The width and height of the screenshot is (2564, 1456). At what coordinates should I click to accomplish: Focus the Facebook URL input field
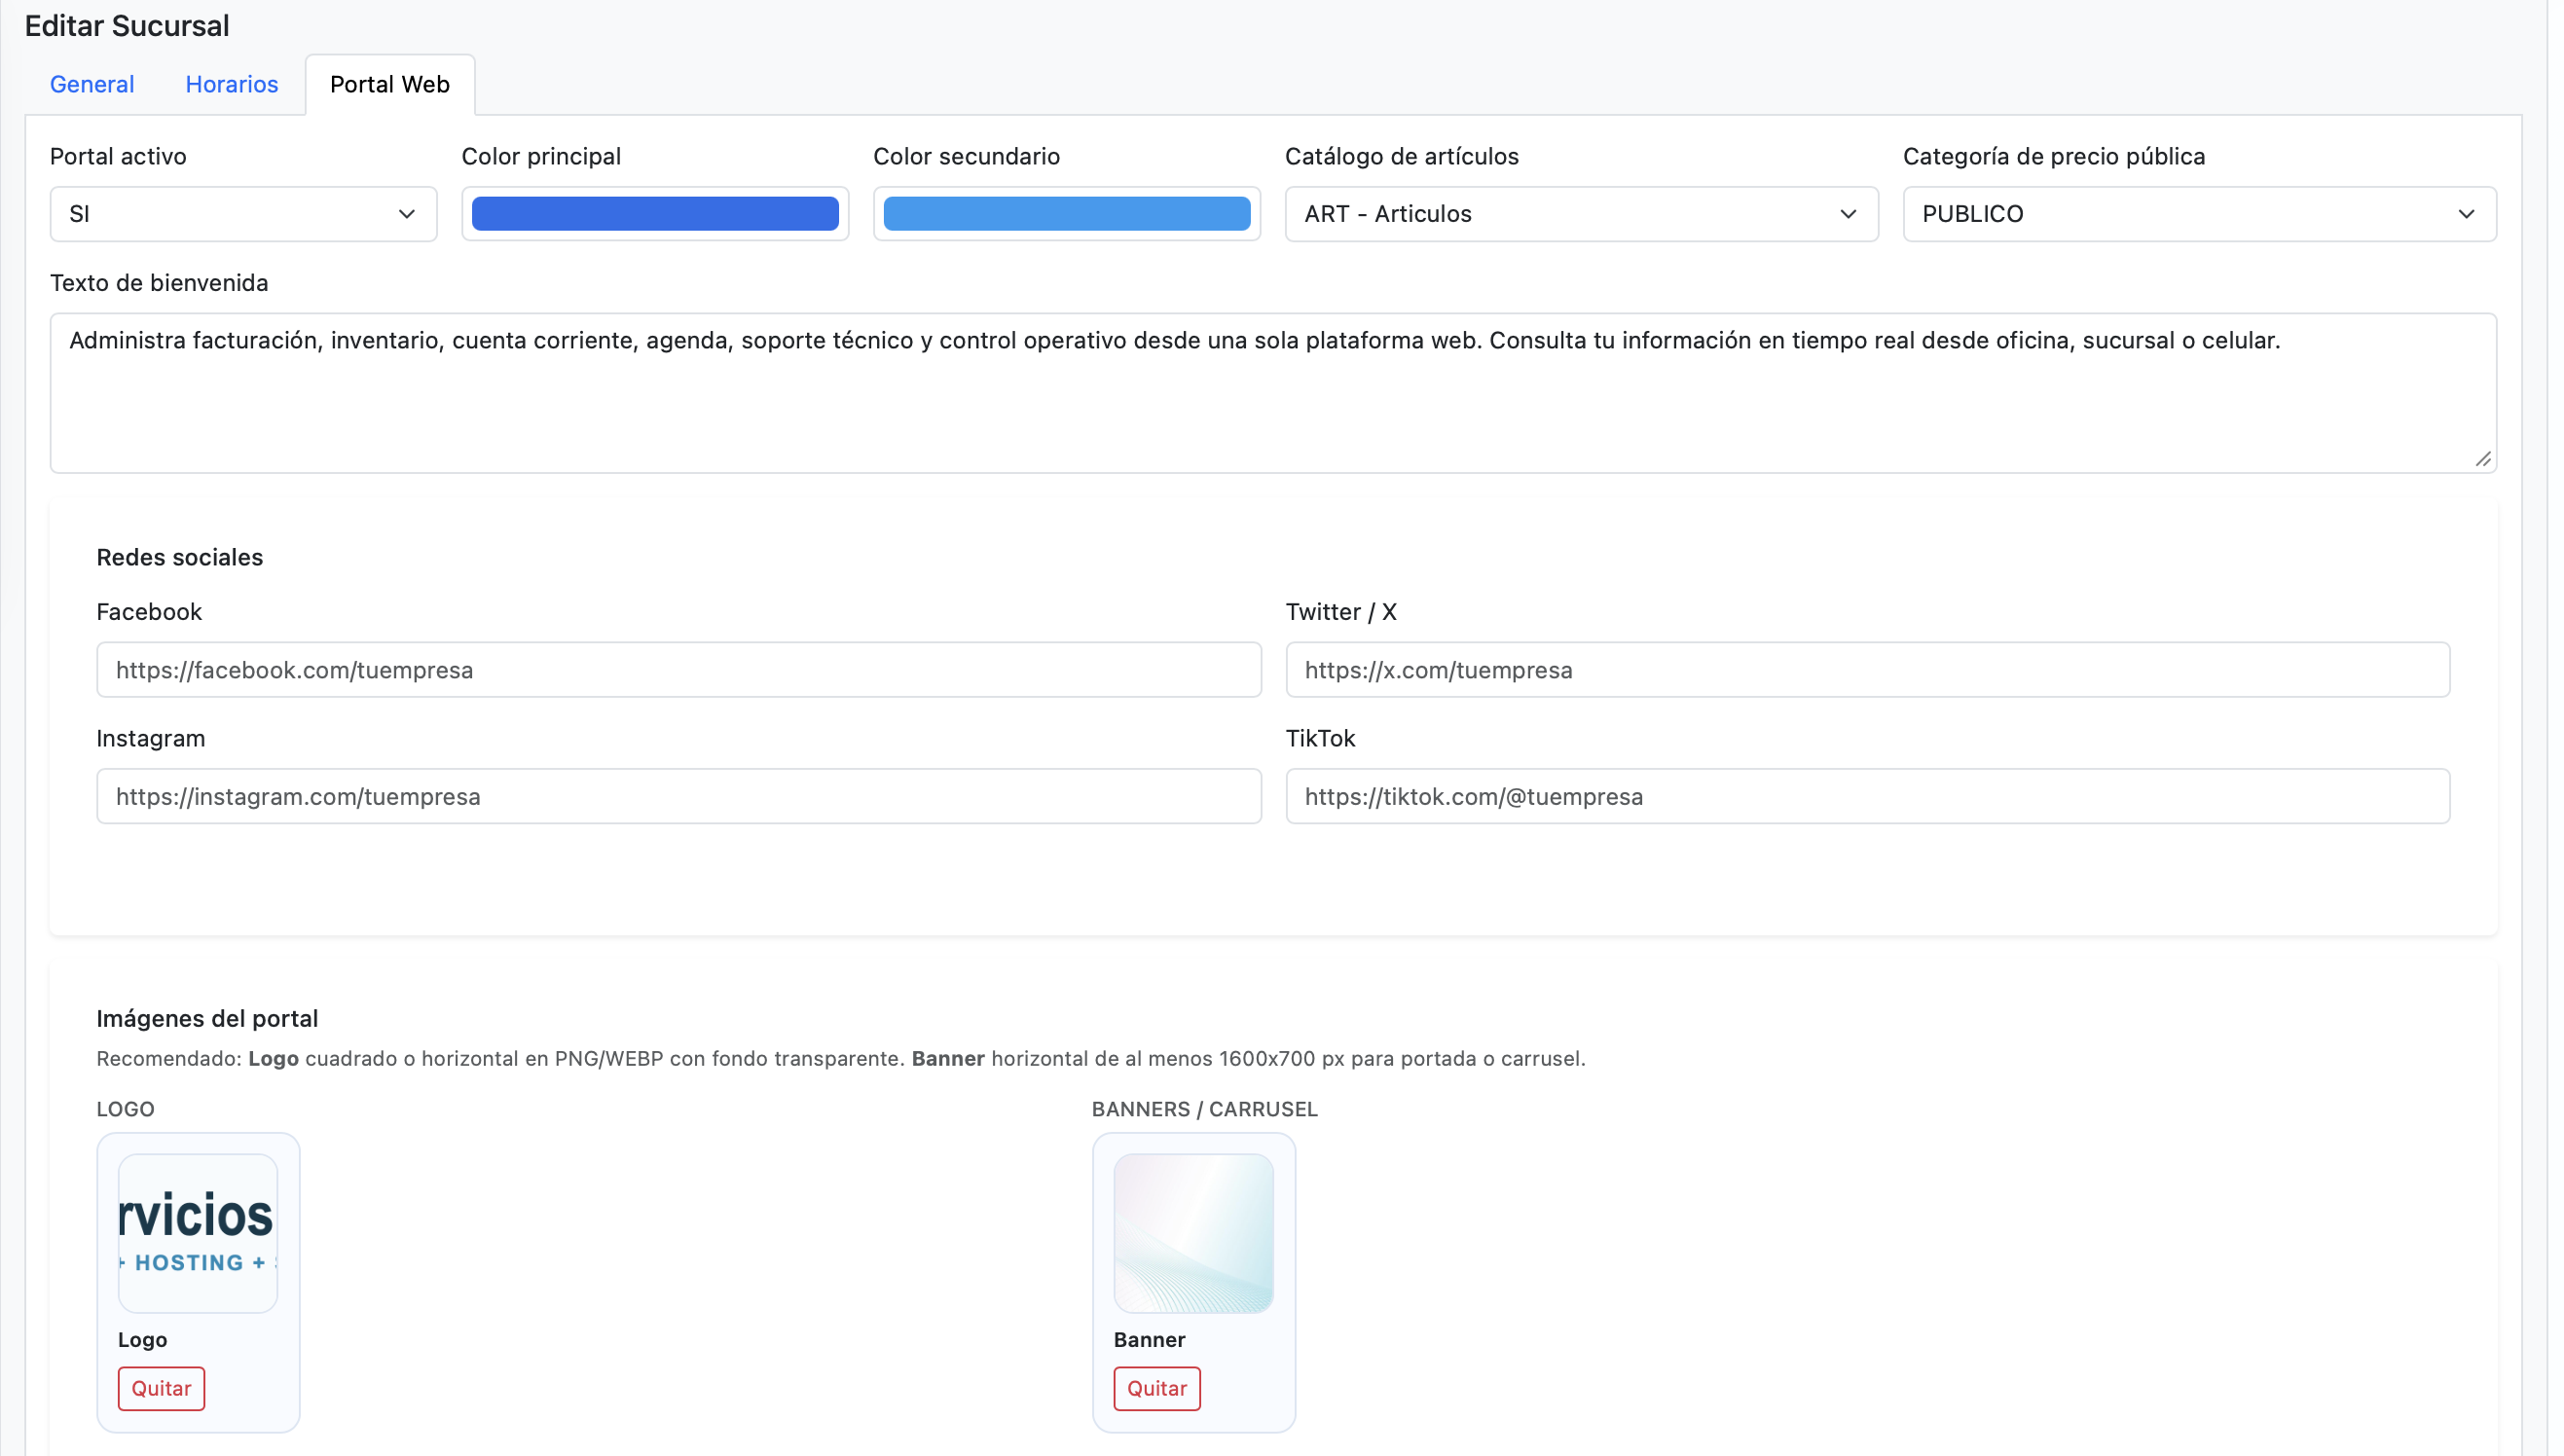point(681,672)
